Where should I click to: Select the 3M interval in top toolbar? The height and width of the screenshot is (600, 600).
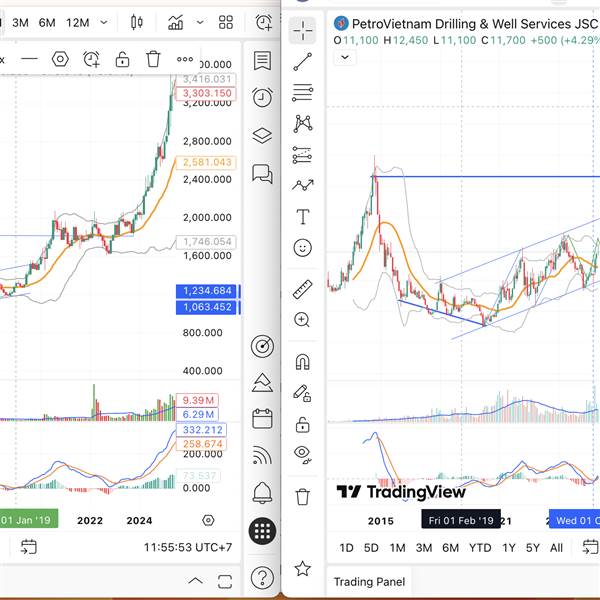tap(20, 23)
